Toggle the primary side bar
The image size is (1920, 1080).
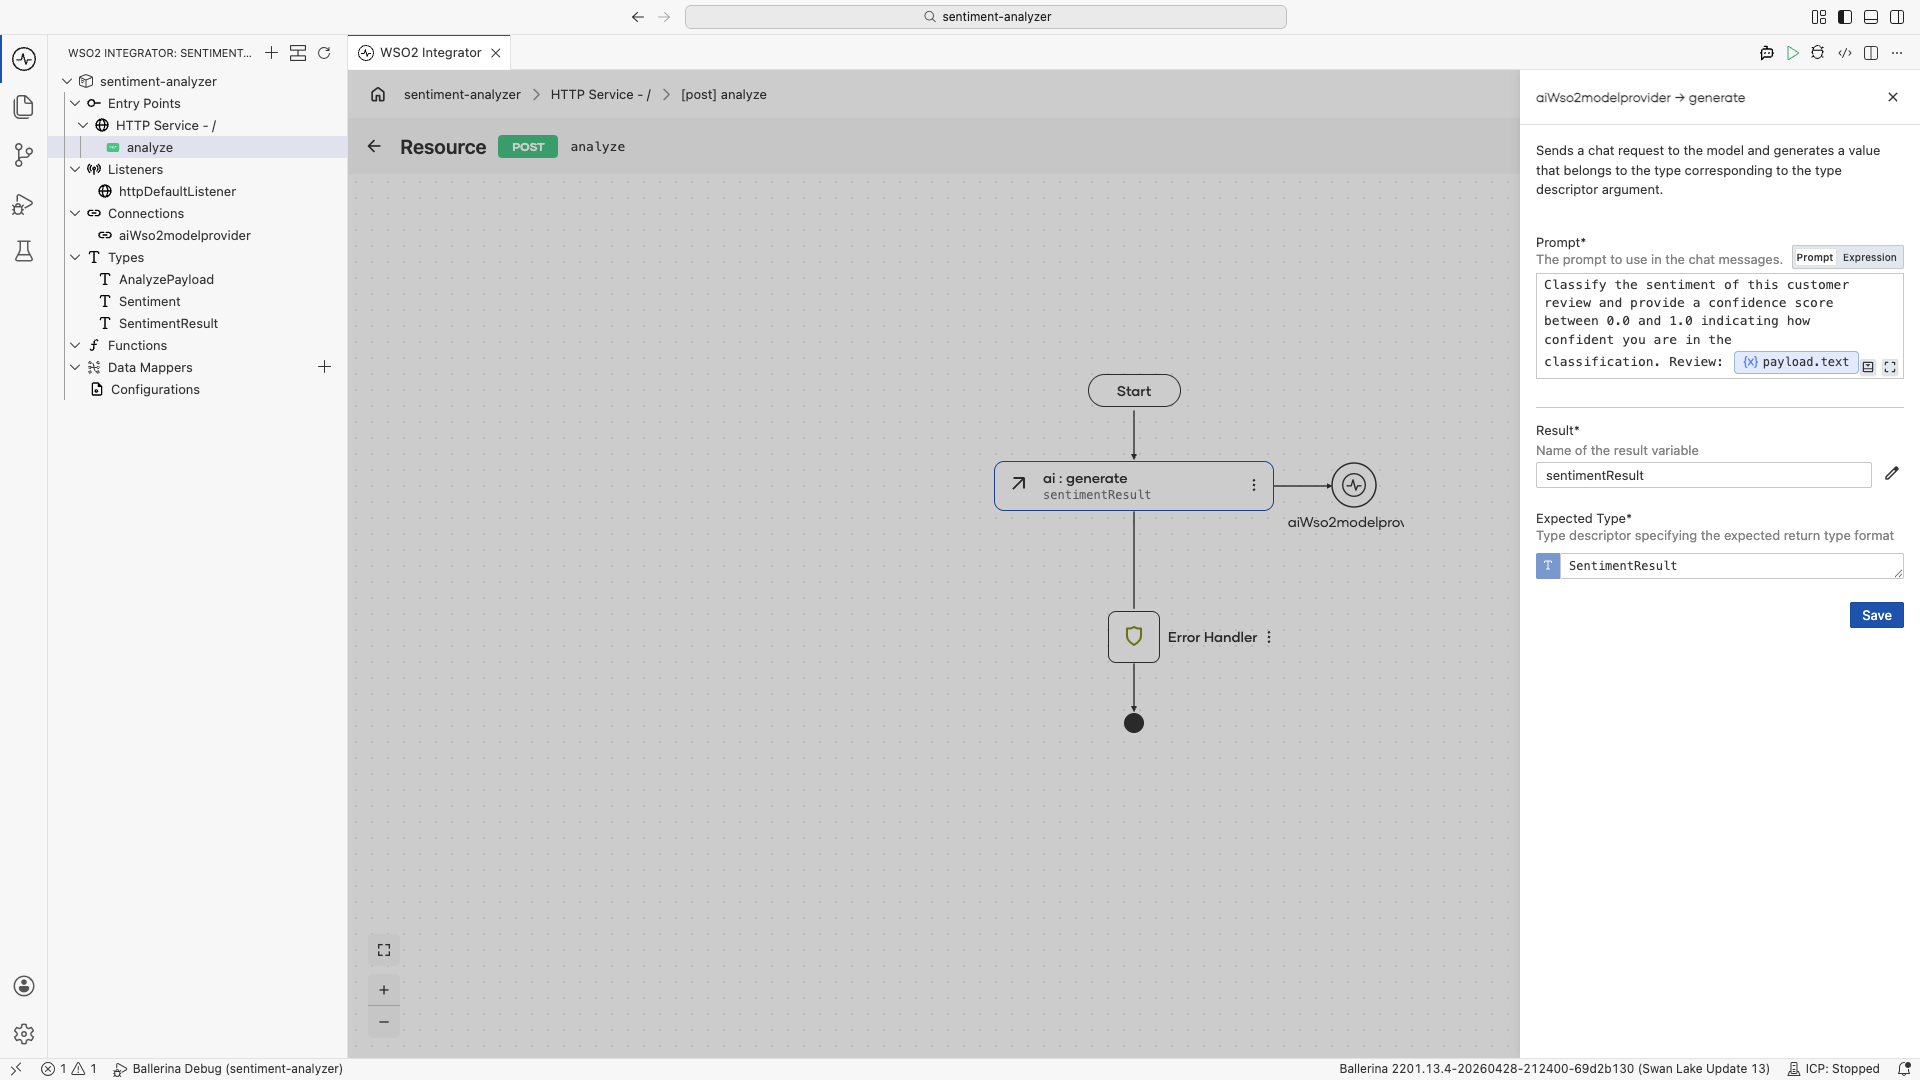pos(1845,17)
